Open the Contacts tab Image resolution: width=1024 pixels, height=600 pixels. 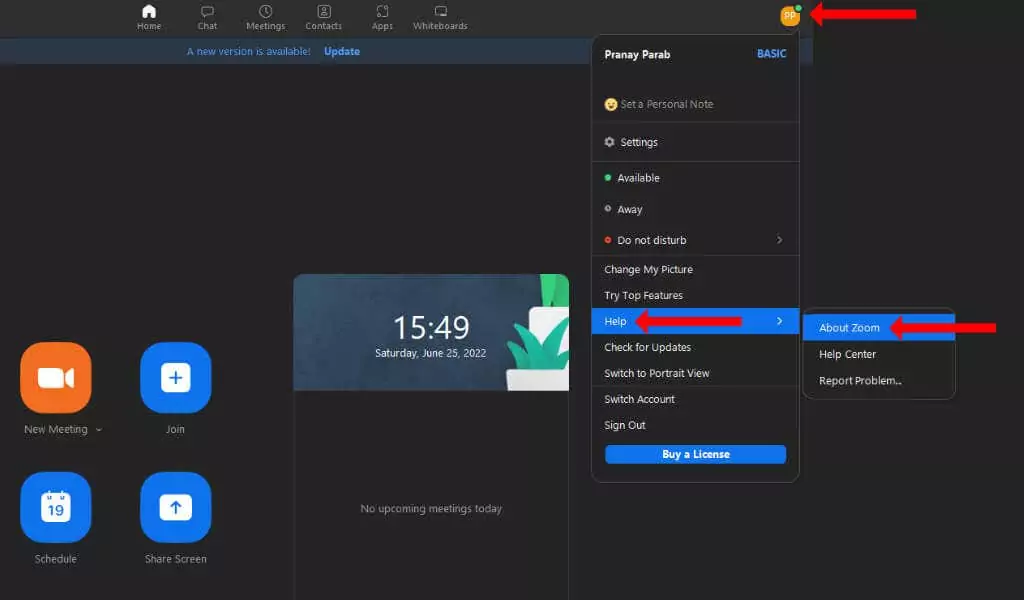(323, 17)
